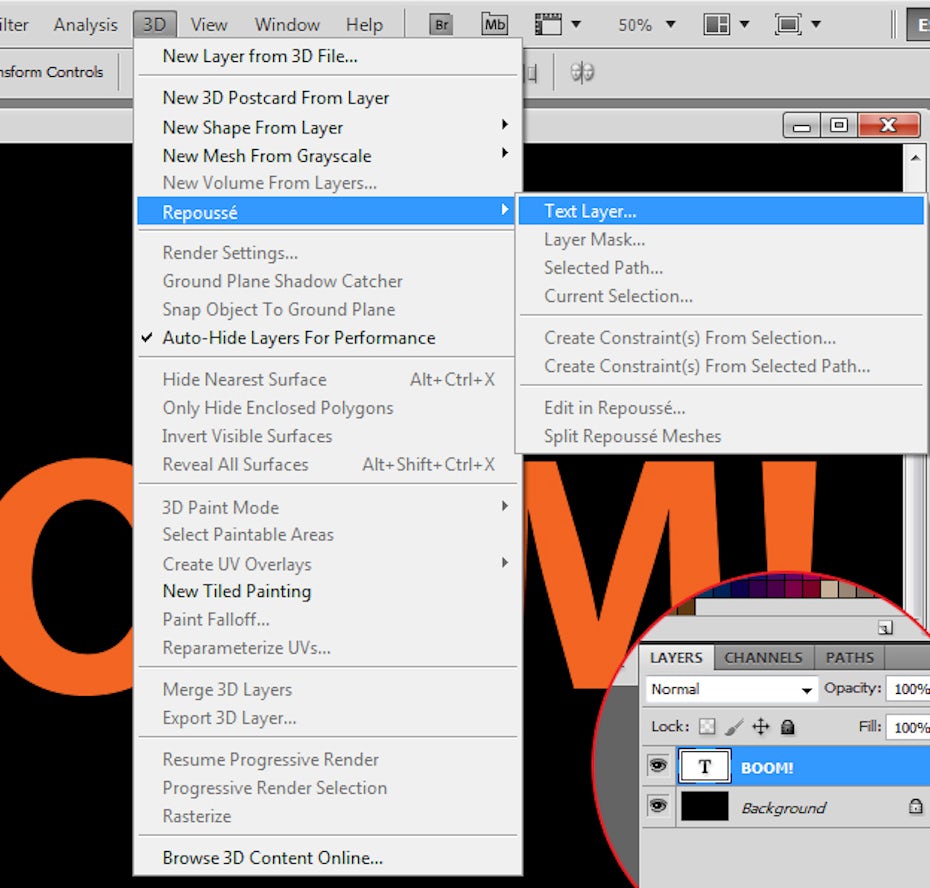Hide the BOOM! text layer

coord(658,766)
